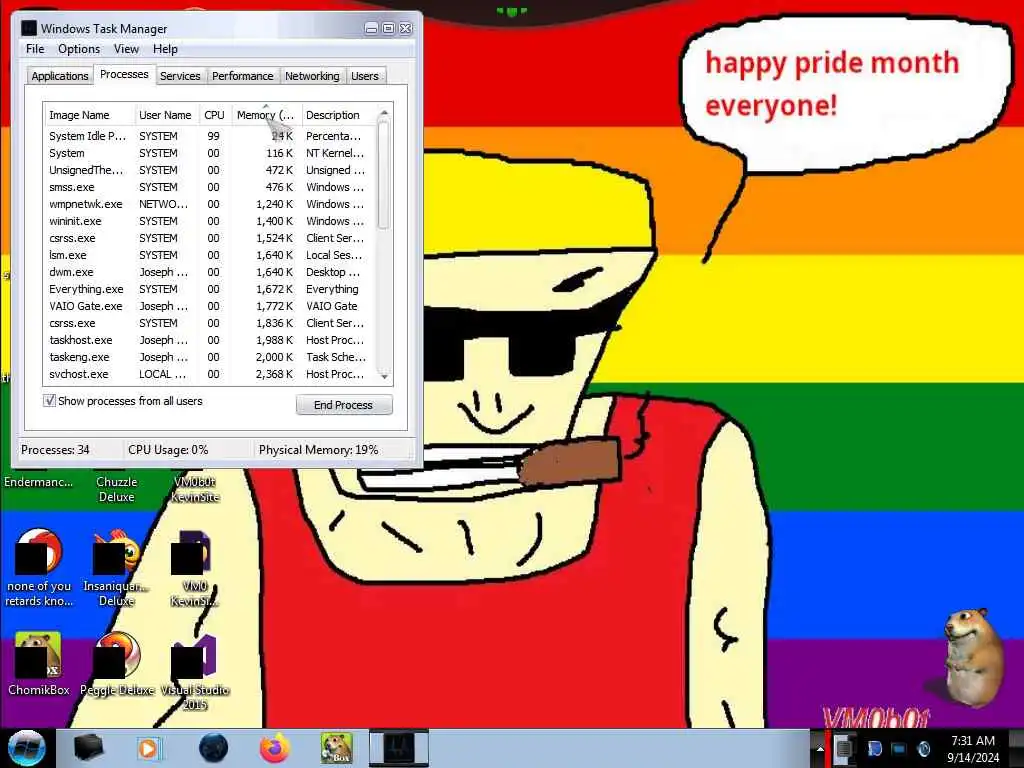
Task: Select the Endermanc... desktop label
Action: (x=39, y=482)
